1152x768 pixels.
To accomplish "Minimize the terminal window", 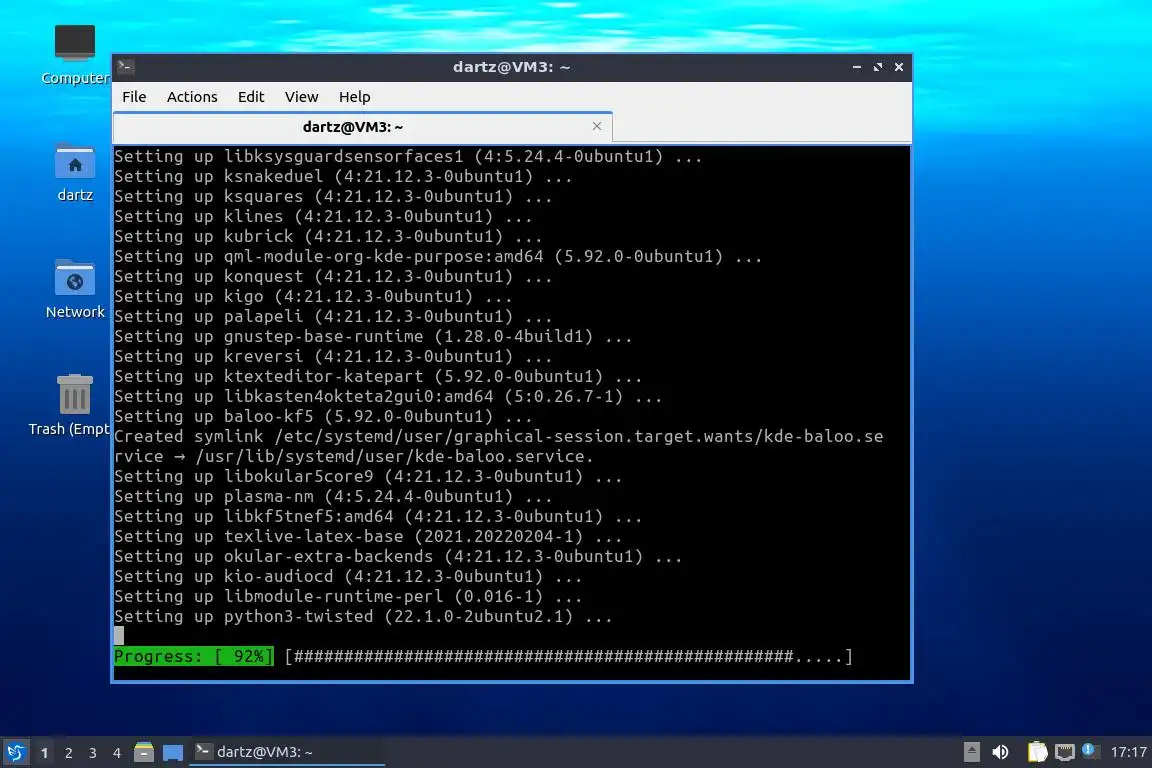I will pos(857,67).
